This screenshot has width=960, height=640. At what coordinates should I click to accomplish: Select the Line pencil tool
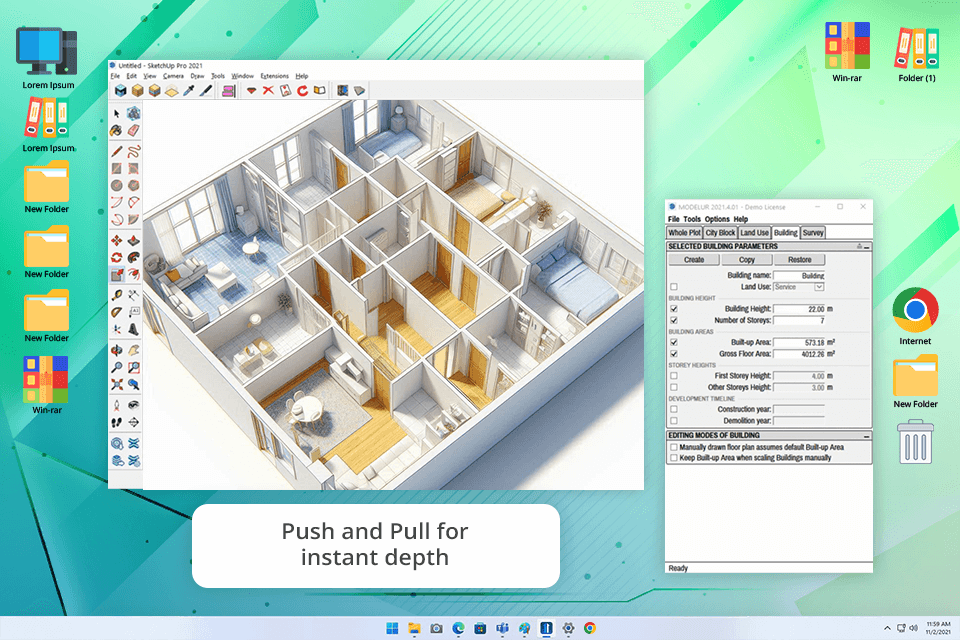click(x=116, y=151)
